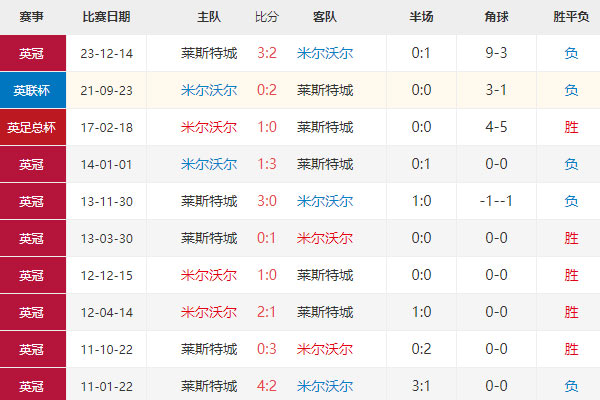Click the date 13-03-30
600x400 pixels.
coord(106,238)
